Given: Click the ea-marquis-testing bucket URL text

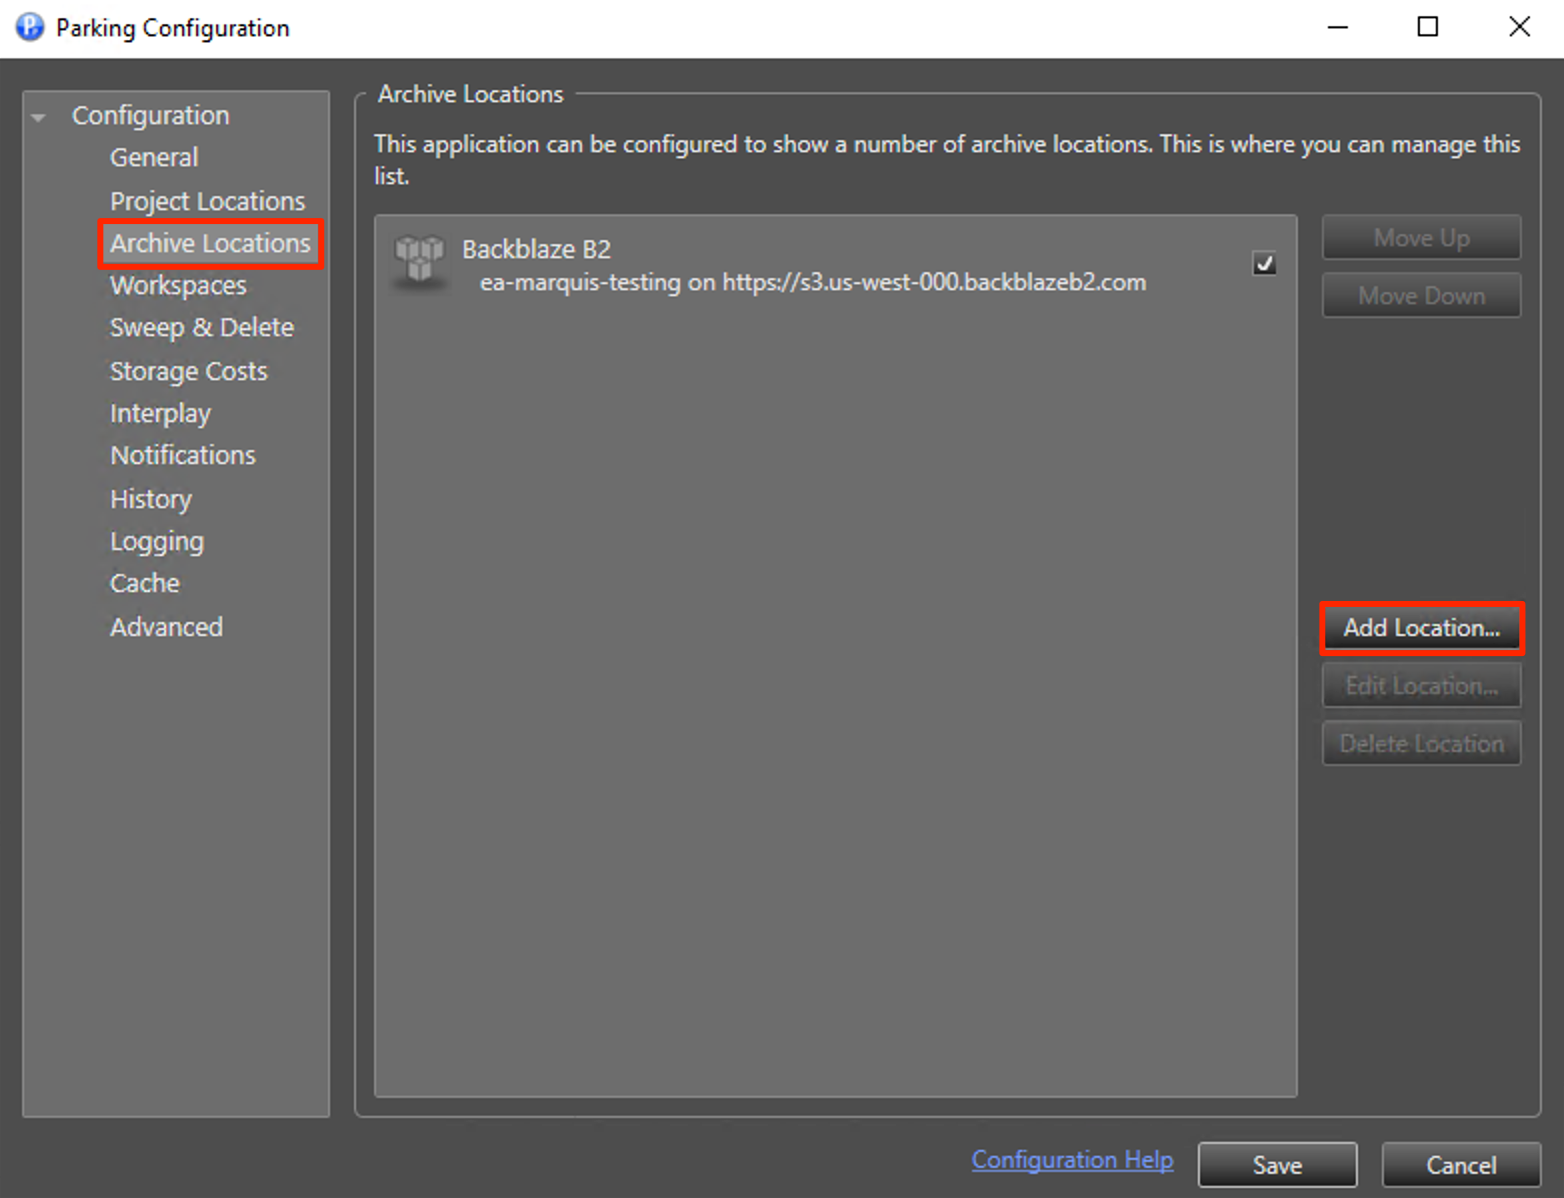Looking at the screenshot, I should coord(813,282).
